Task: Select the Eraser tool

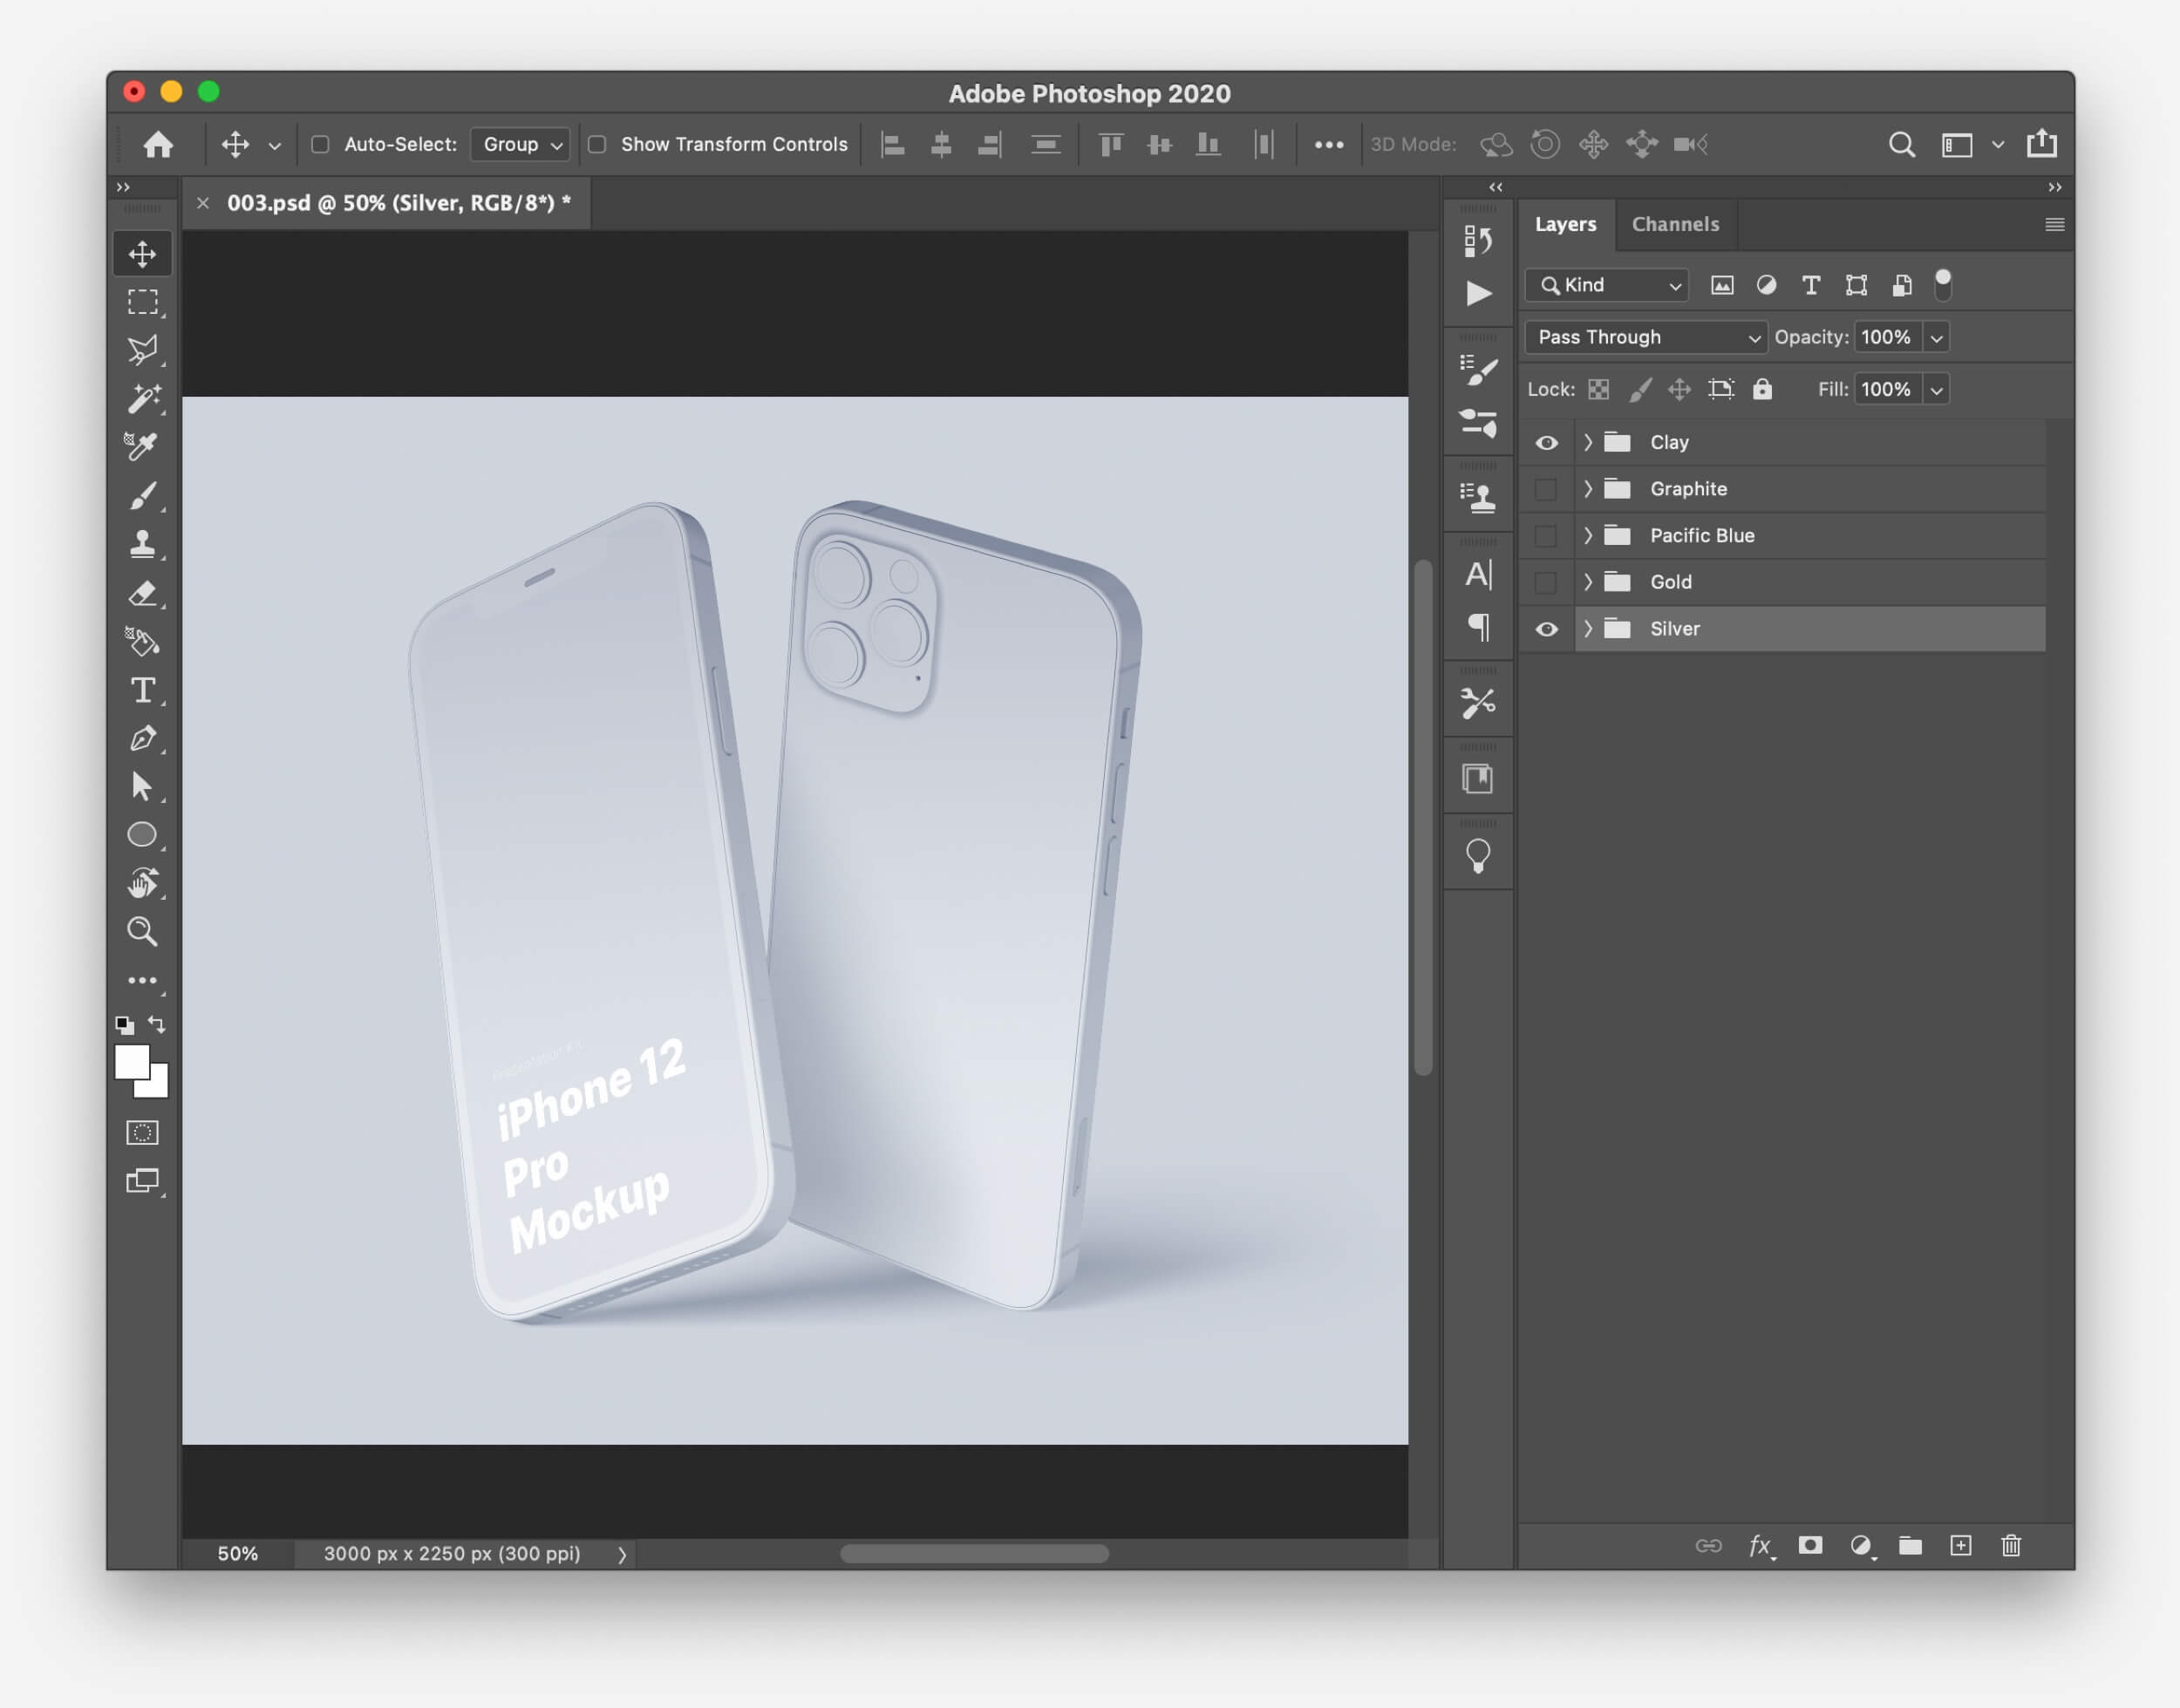Action: click(x=142, y=593)
